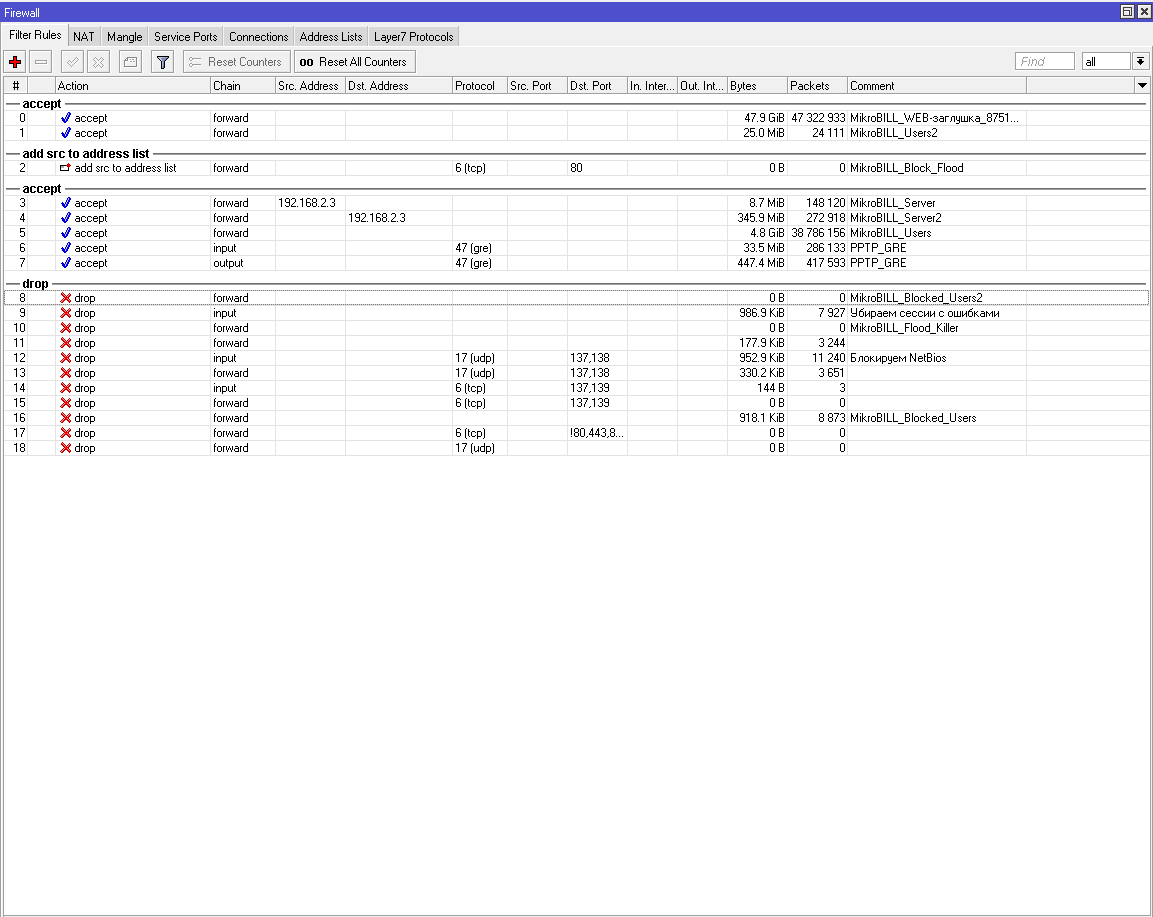The width and height of the screenshot is (1153, 917).
Task: Open the Address Lists tab
Action: [x=331, y=37]
